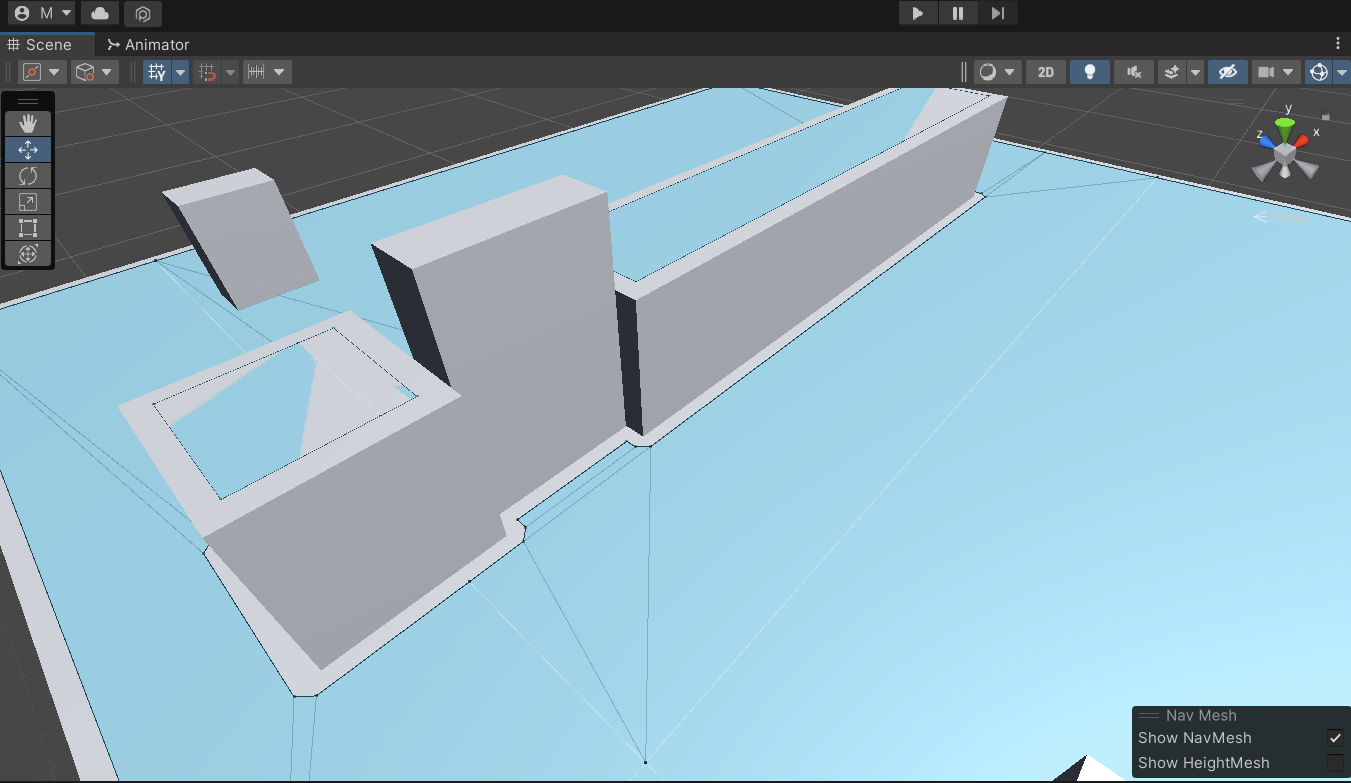Toggle Show HeightMesh checkbox
The width and height of the screenshot is (1351, 783).
[x=1335, y=763]
